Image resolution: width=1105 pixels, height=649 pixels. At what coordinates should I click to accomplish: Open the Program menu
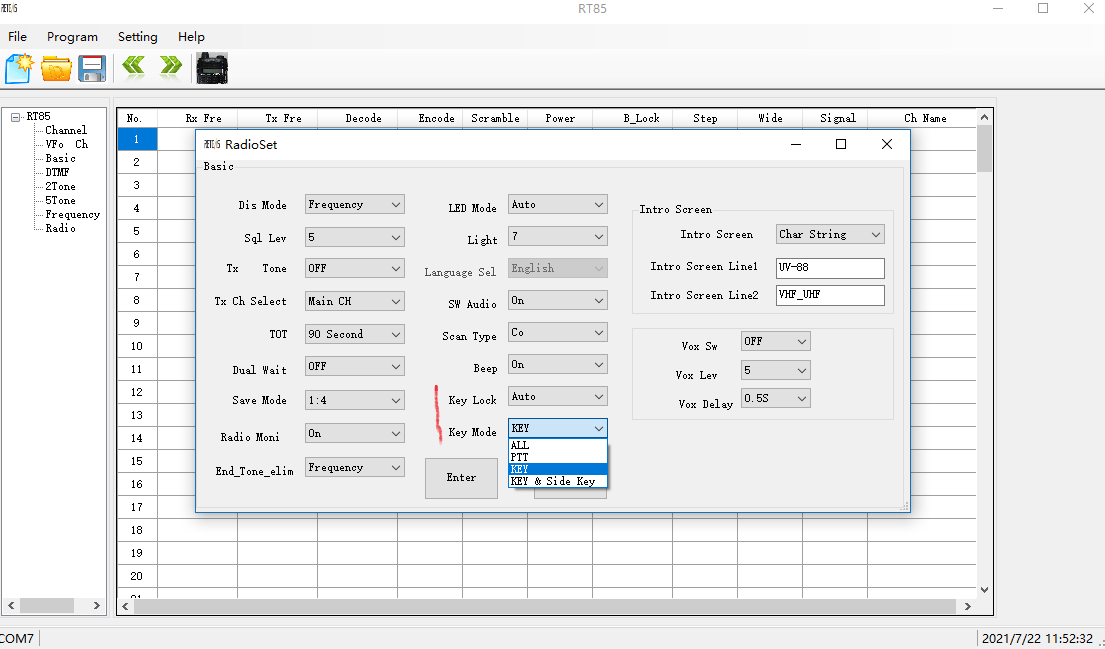(x=72, y=37)
